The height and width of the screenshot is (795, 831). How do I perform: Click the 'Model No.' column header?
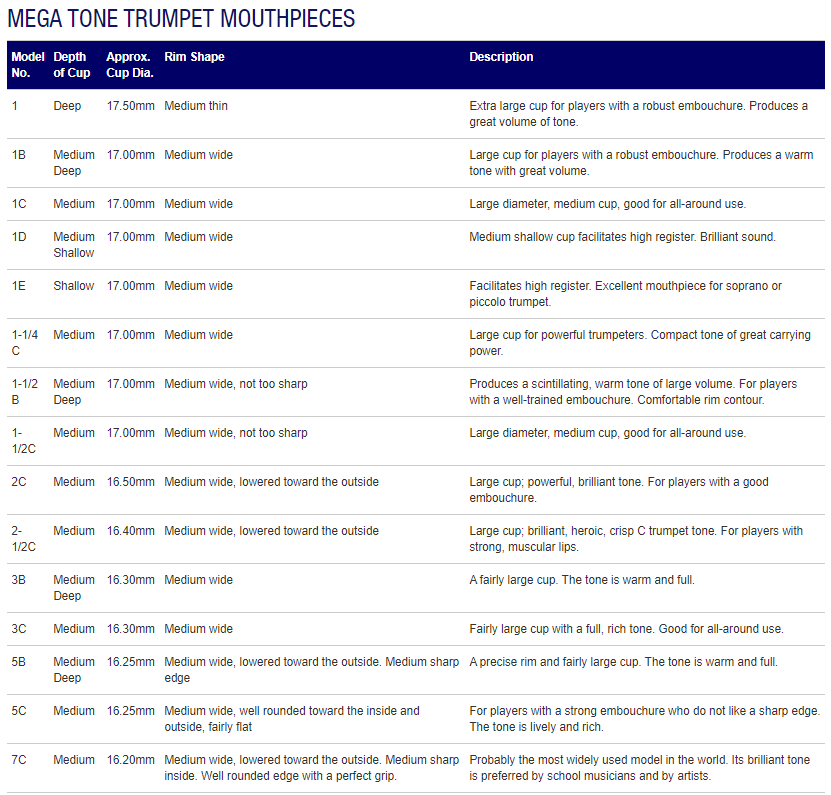tap(28, 65)
